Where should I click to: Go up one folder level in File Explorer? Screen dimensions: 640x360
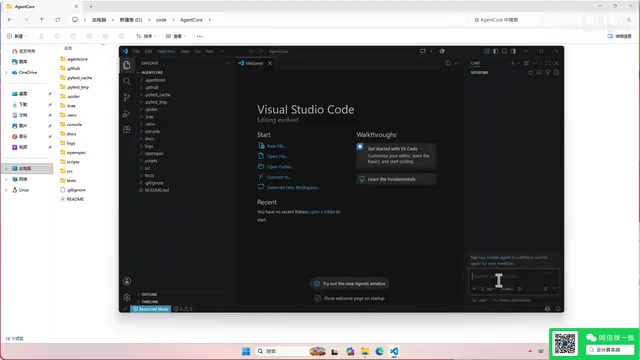42,20
